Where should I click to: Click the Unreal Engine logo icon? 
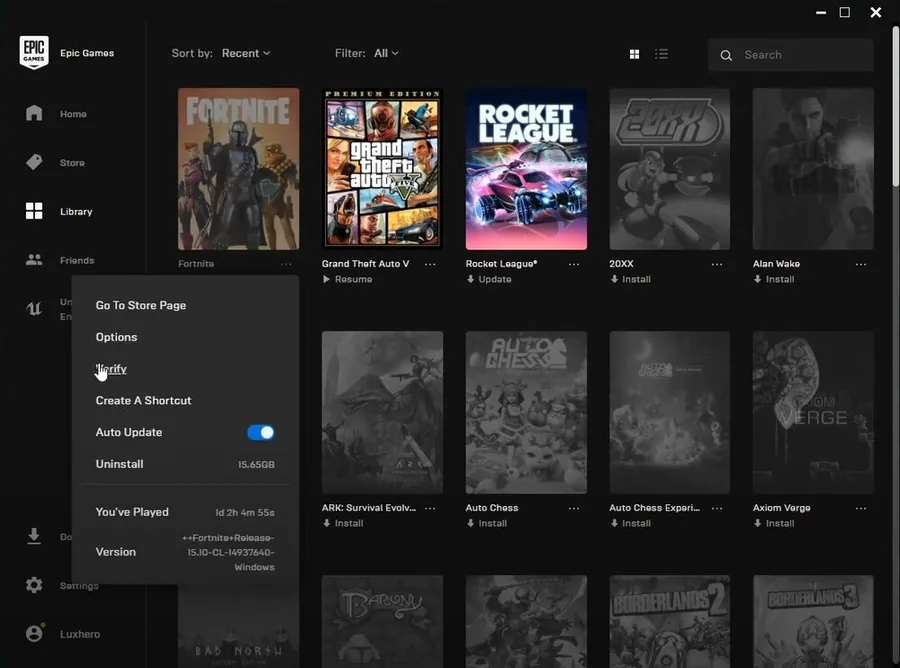(34, 309)
